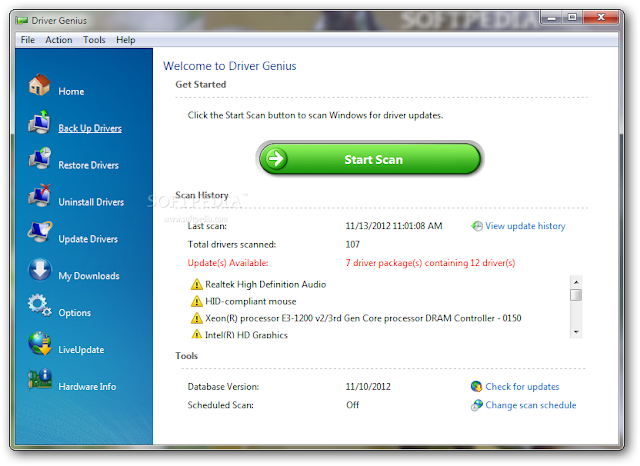Open Options text link
640x466 pixels.
tap(75, 313)
